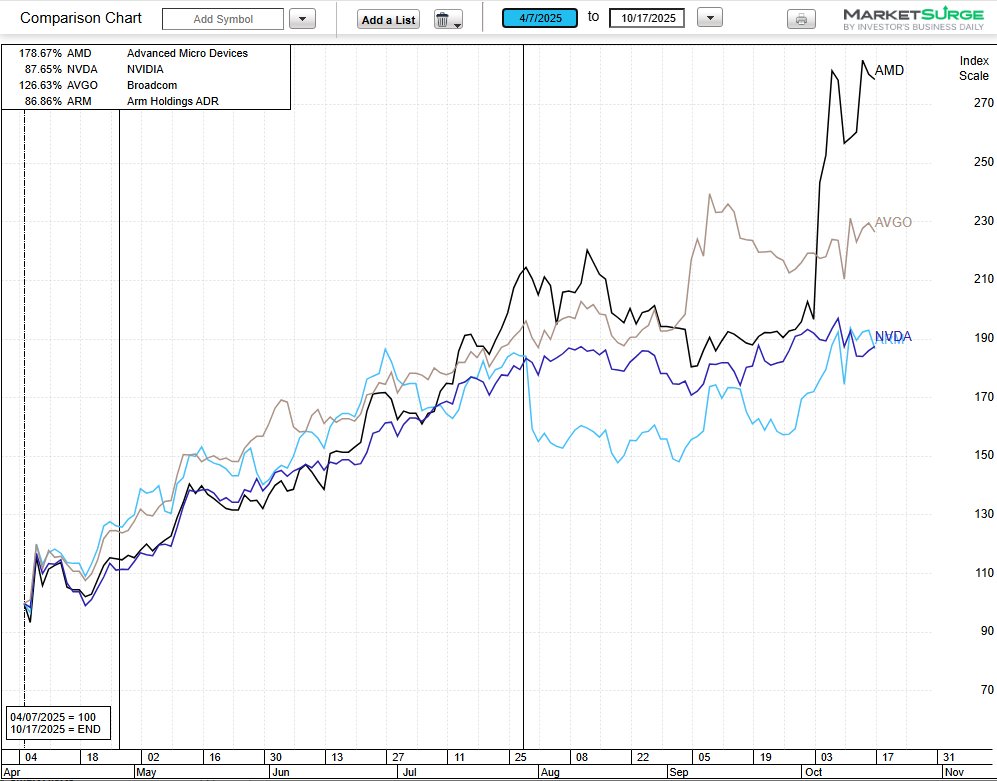Image resolution: width=997 pixels, height=781 pixels.
Task: Click the 10/17/2025 = END note
Action: (x=55, y=729)
